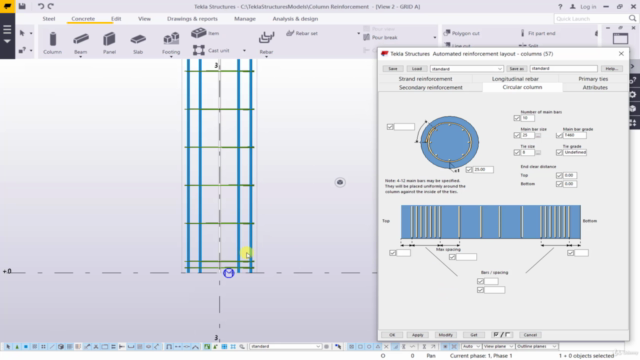Click the Column tool in the Concrete ribbon
This screenshot has width=640, height=360.
click(x=53, y=43)
